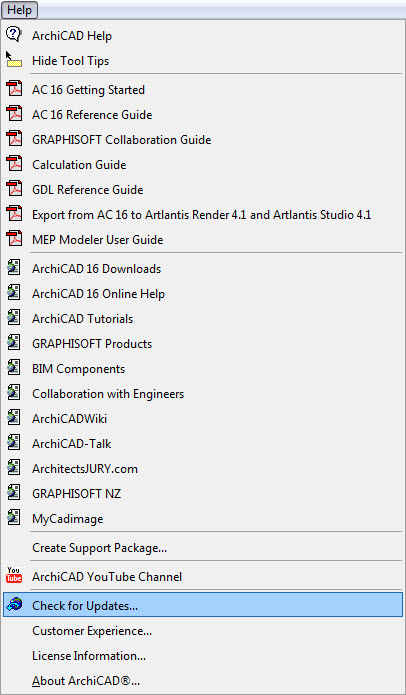The image size is (406, 695).
Task: Visit GRAPHISOFT Products page
Action: point(203,344)
